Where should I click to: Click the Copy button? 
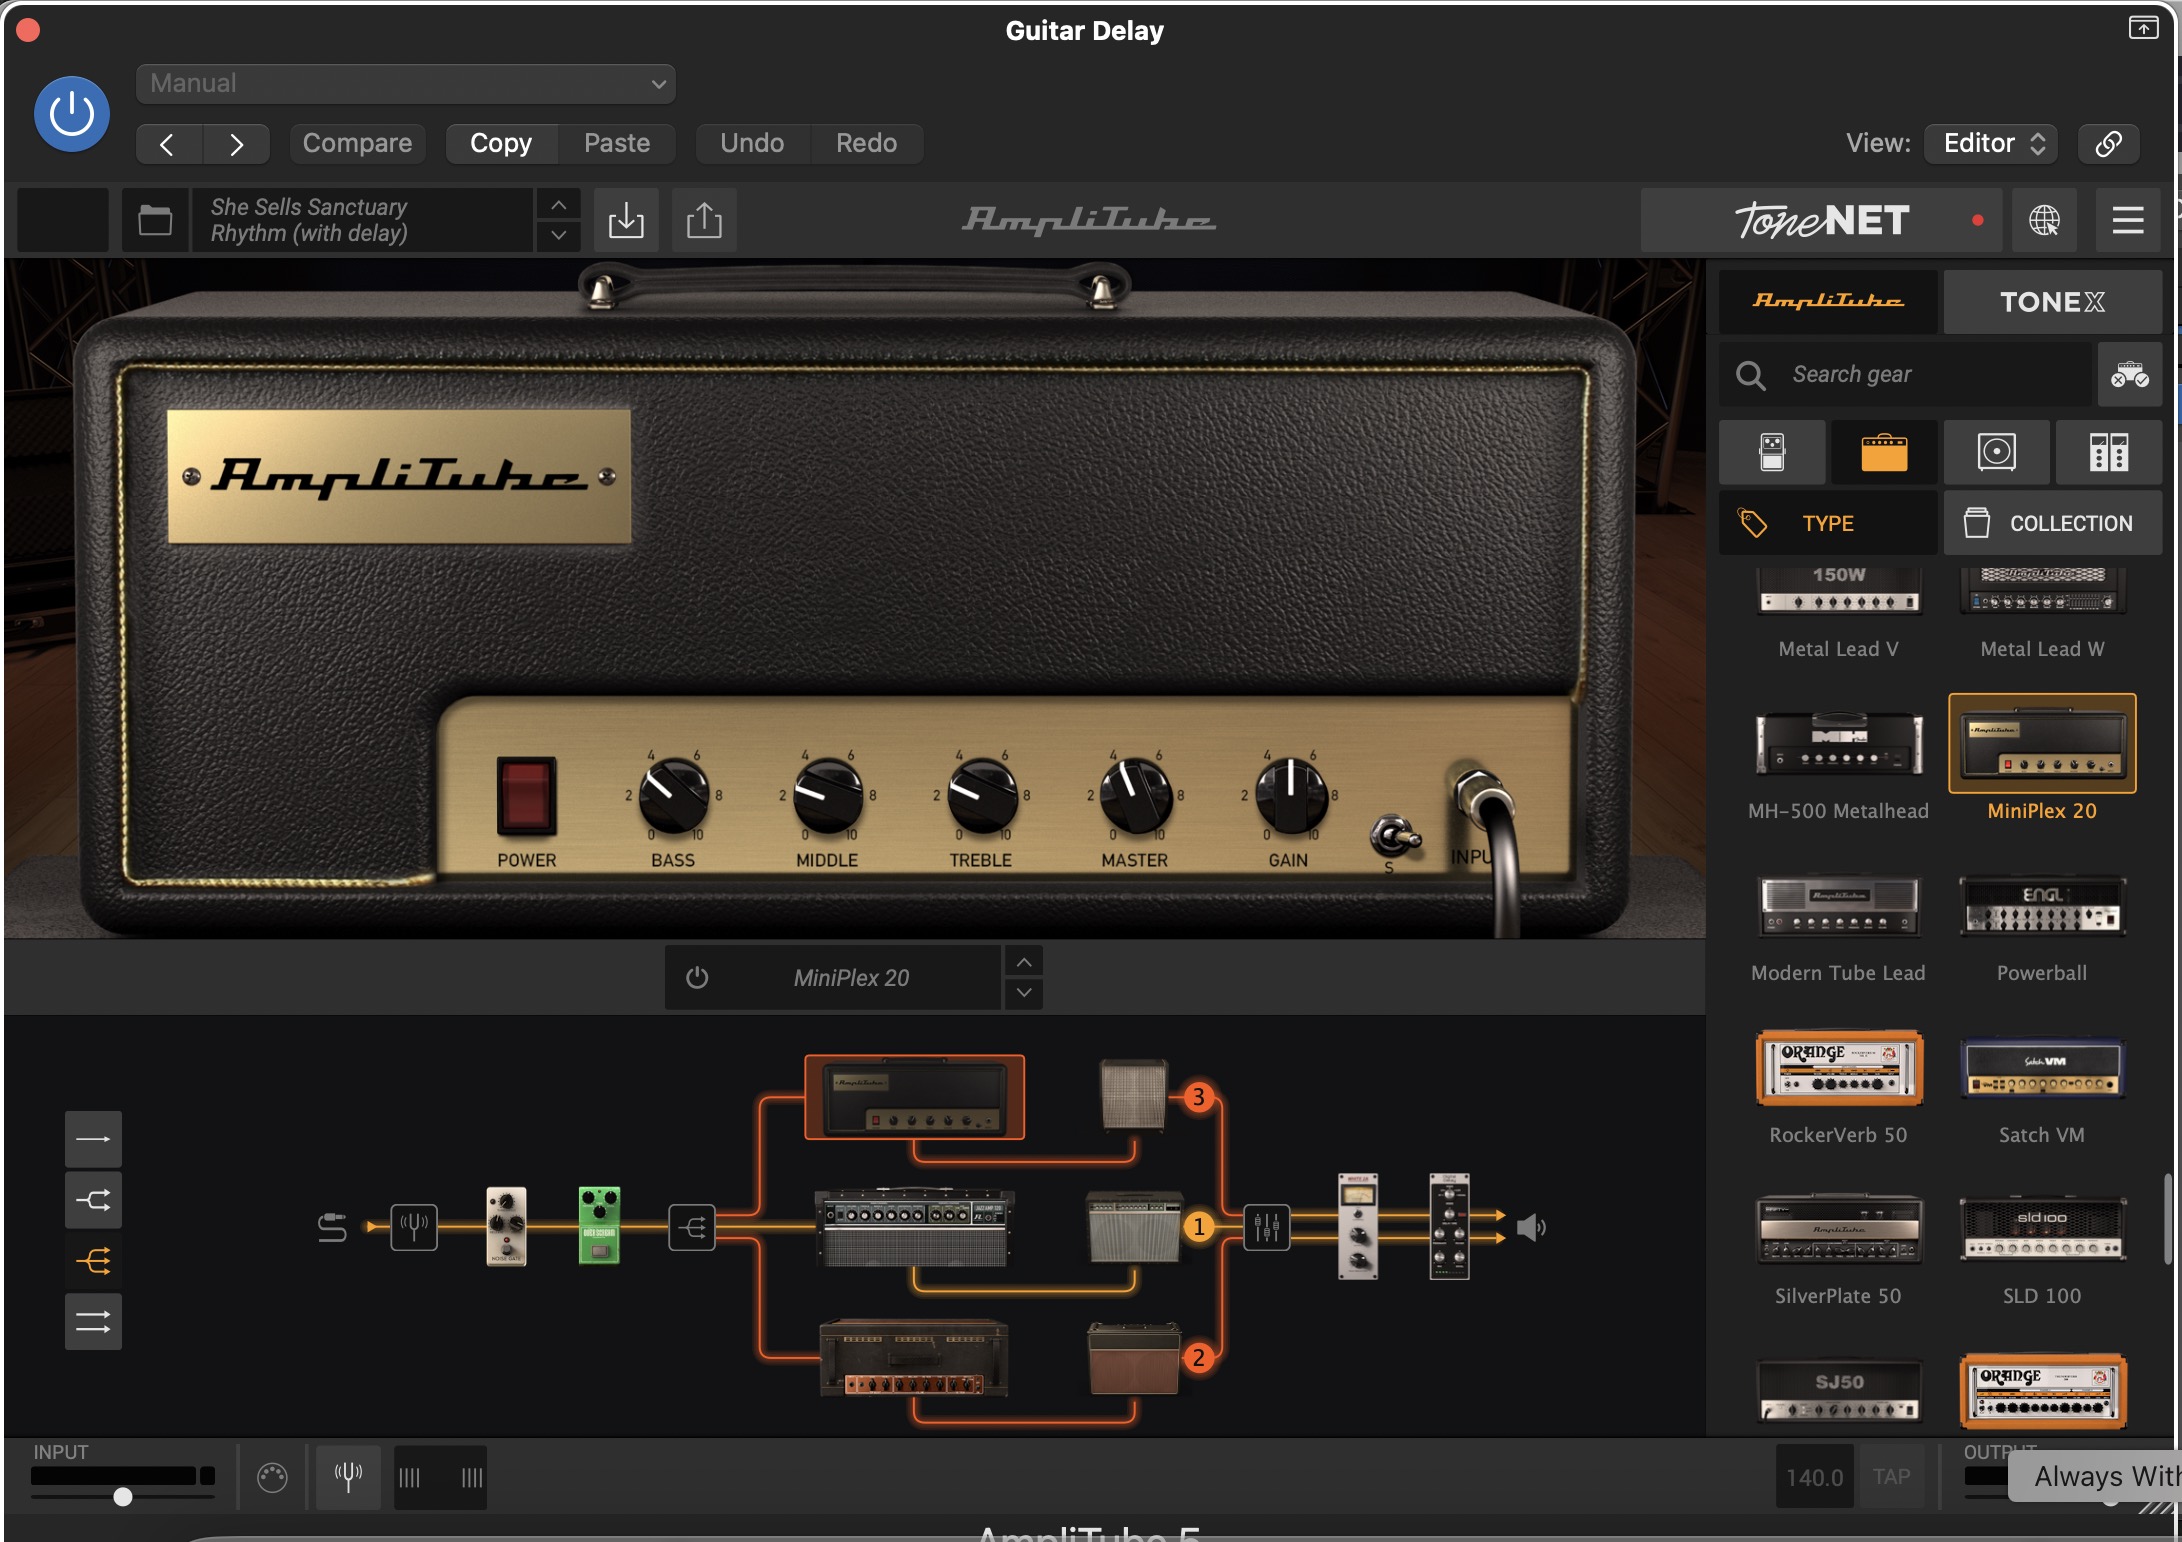click(501, 144)
